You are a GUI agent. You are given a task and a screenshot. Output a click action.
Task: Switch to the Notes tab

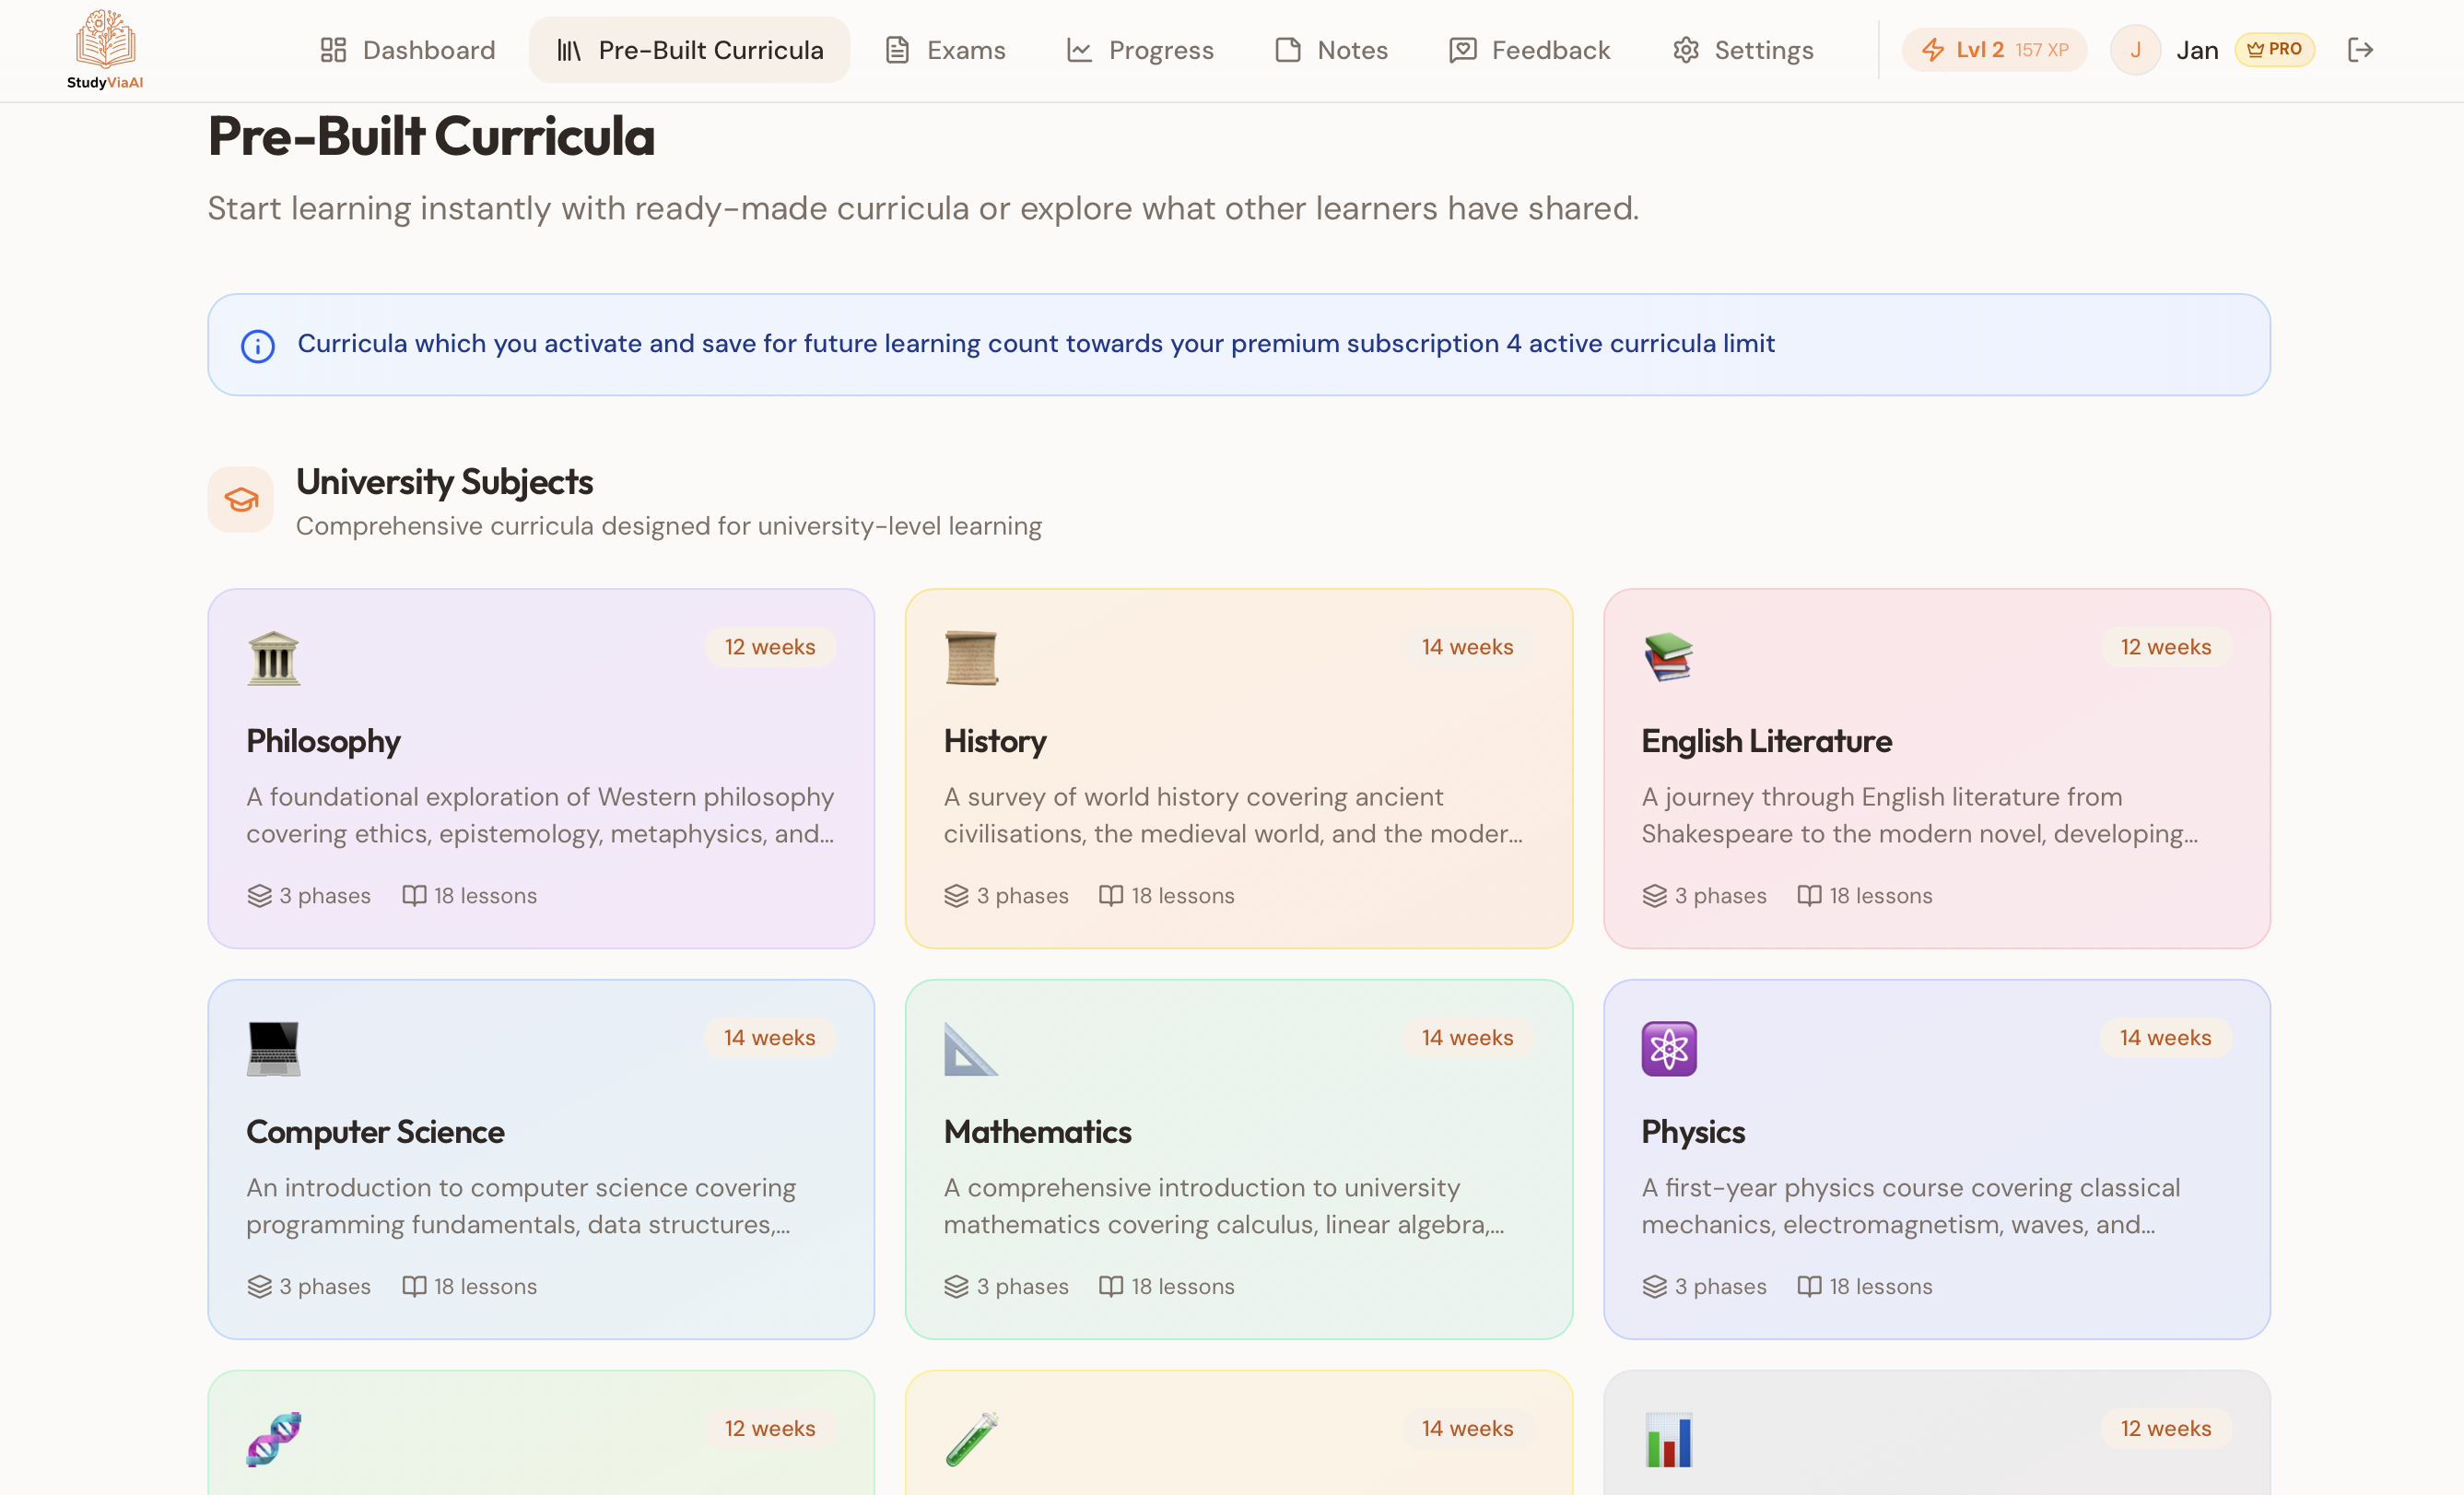(x=1331, y=50)
